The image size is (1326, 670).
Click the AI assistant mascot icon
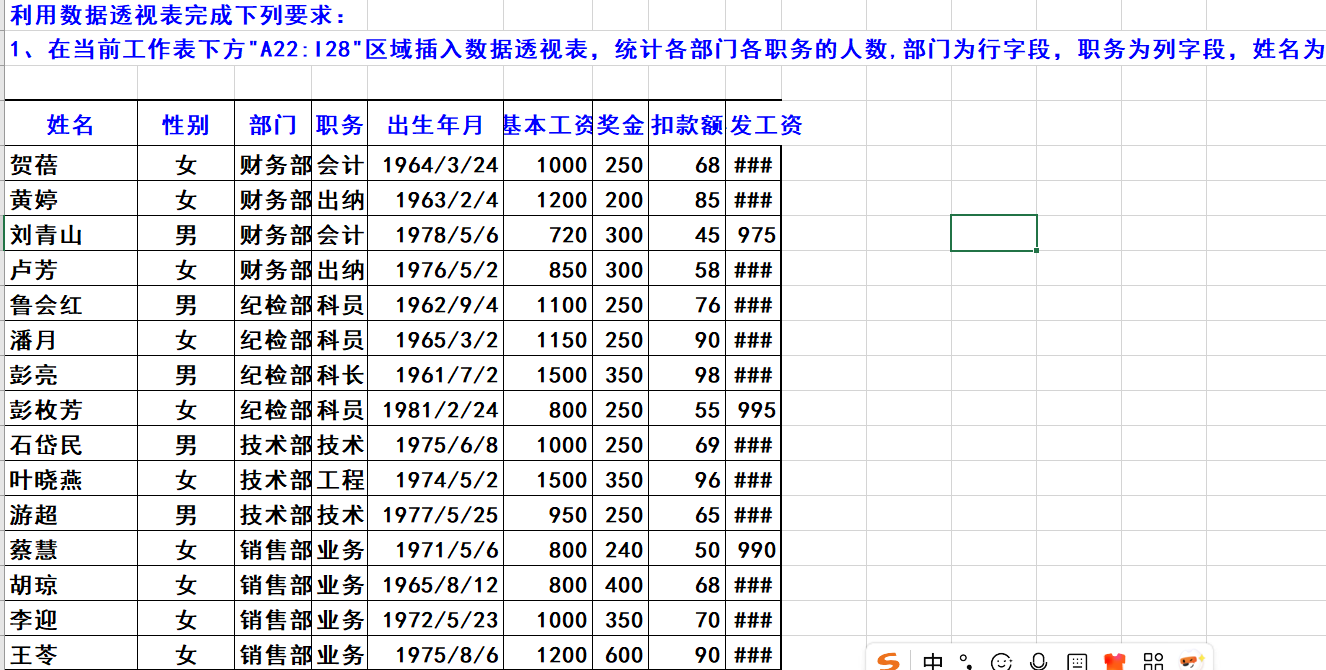(1191, 661)
